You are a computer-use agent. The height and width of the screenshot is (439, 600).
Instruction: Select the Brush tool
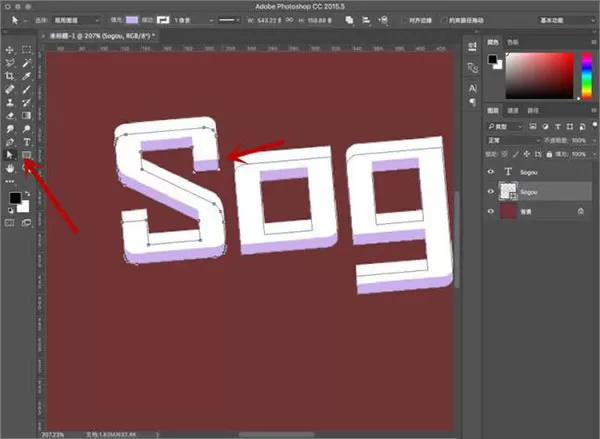(x=26, y=89)
